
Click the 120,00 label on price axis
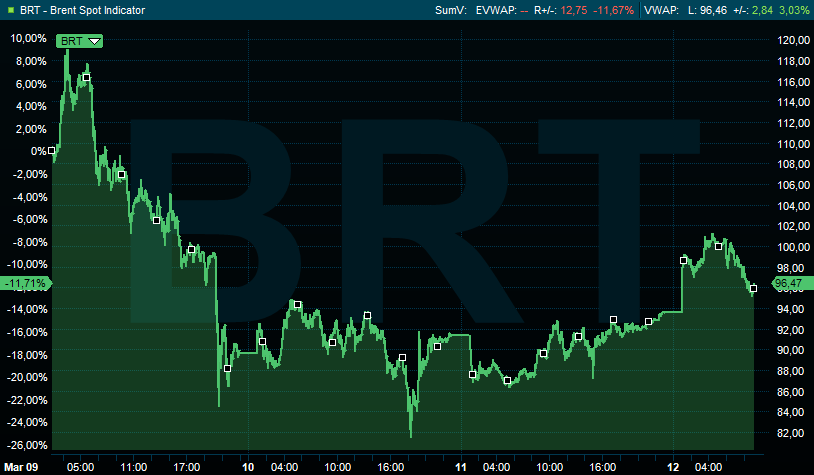(x=792, y=40)
